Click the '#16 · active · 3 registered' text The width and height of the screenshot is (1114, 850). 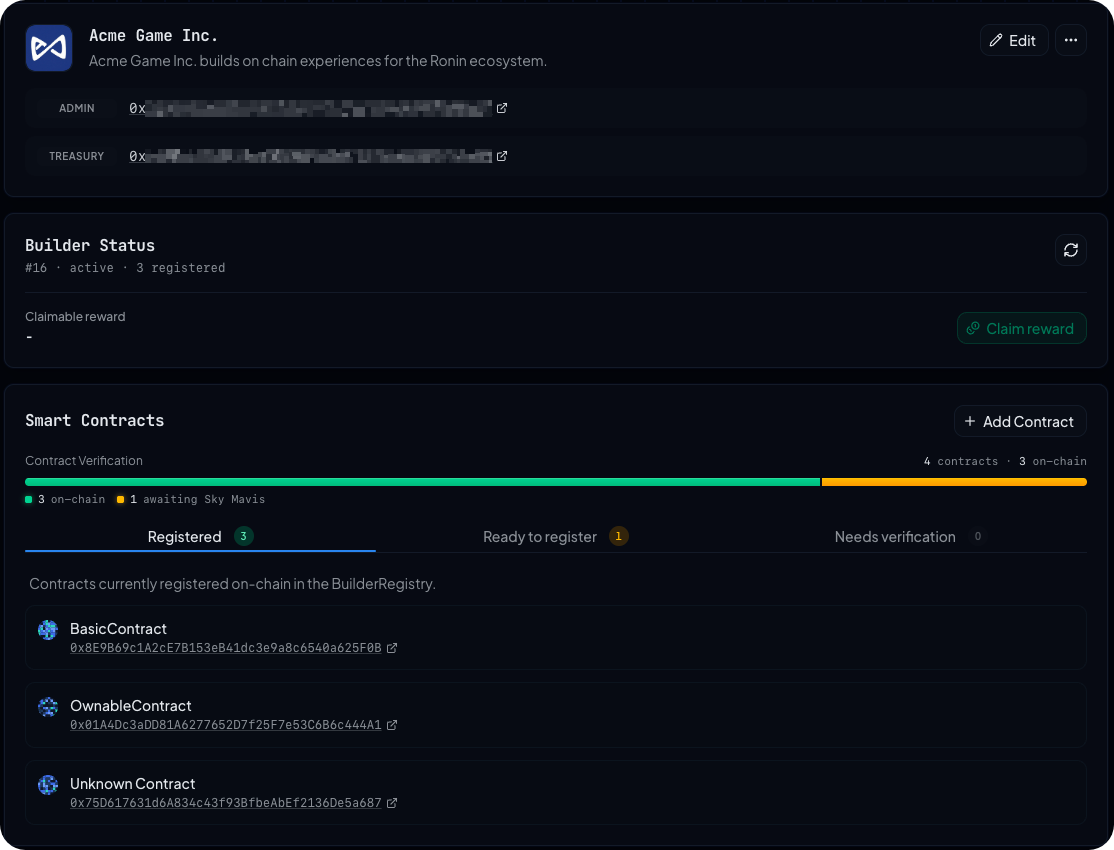pyautogui.click(x=125, y=268)
